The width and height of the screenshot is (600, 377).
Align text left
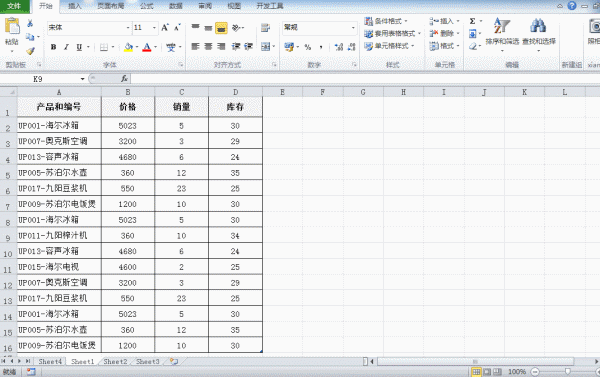click(x=196, y=47)
